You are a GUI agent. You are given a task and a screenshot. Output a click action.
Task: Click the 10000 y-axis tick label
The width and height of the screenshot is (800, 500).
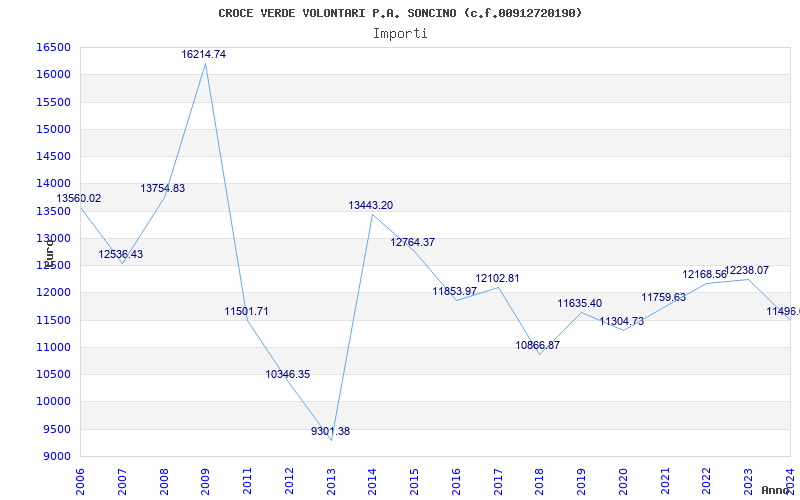(x=53, y=402)
